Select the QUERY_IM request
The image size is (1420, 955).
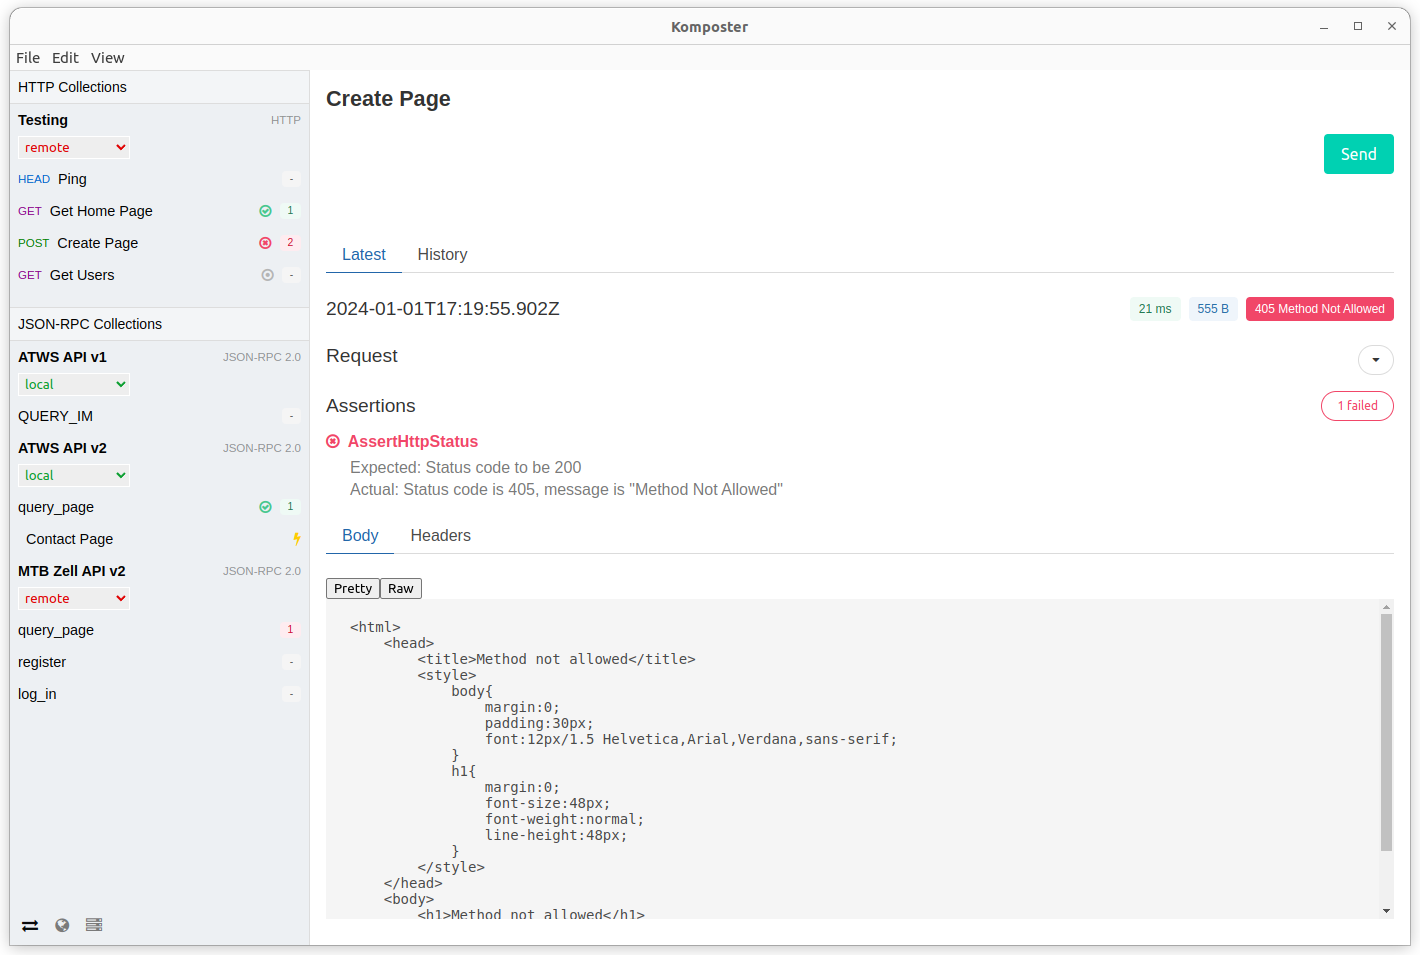coord(159,416)
